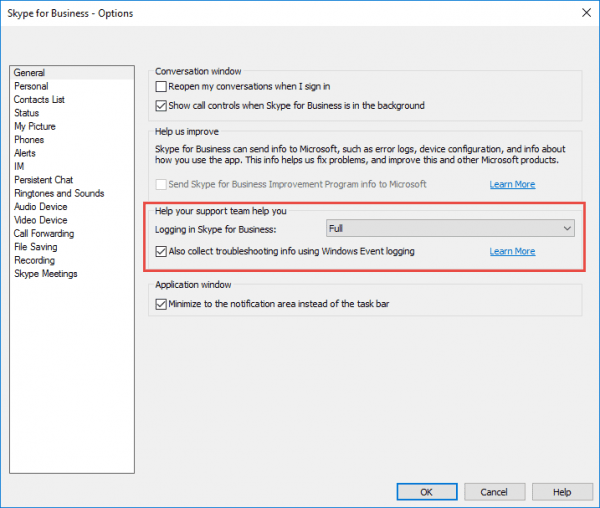600x508 pixels.
Task: Select Personal in the options list
Action: coord(31,87)
